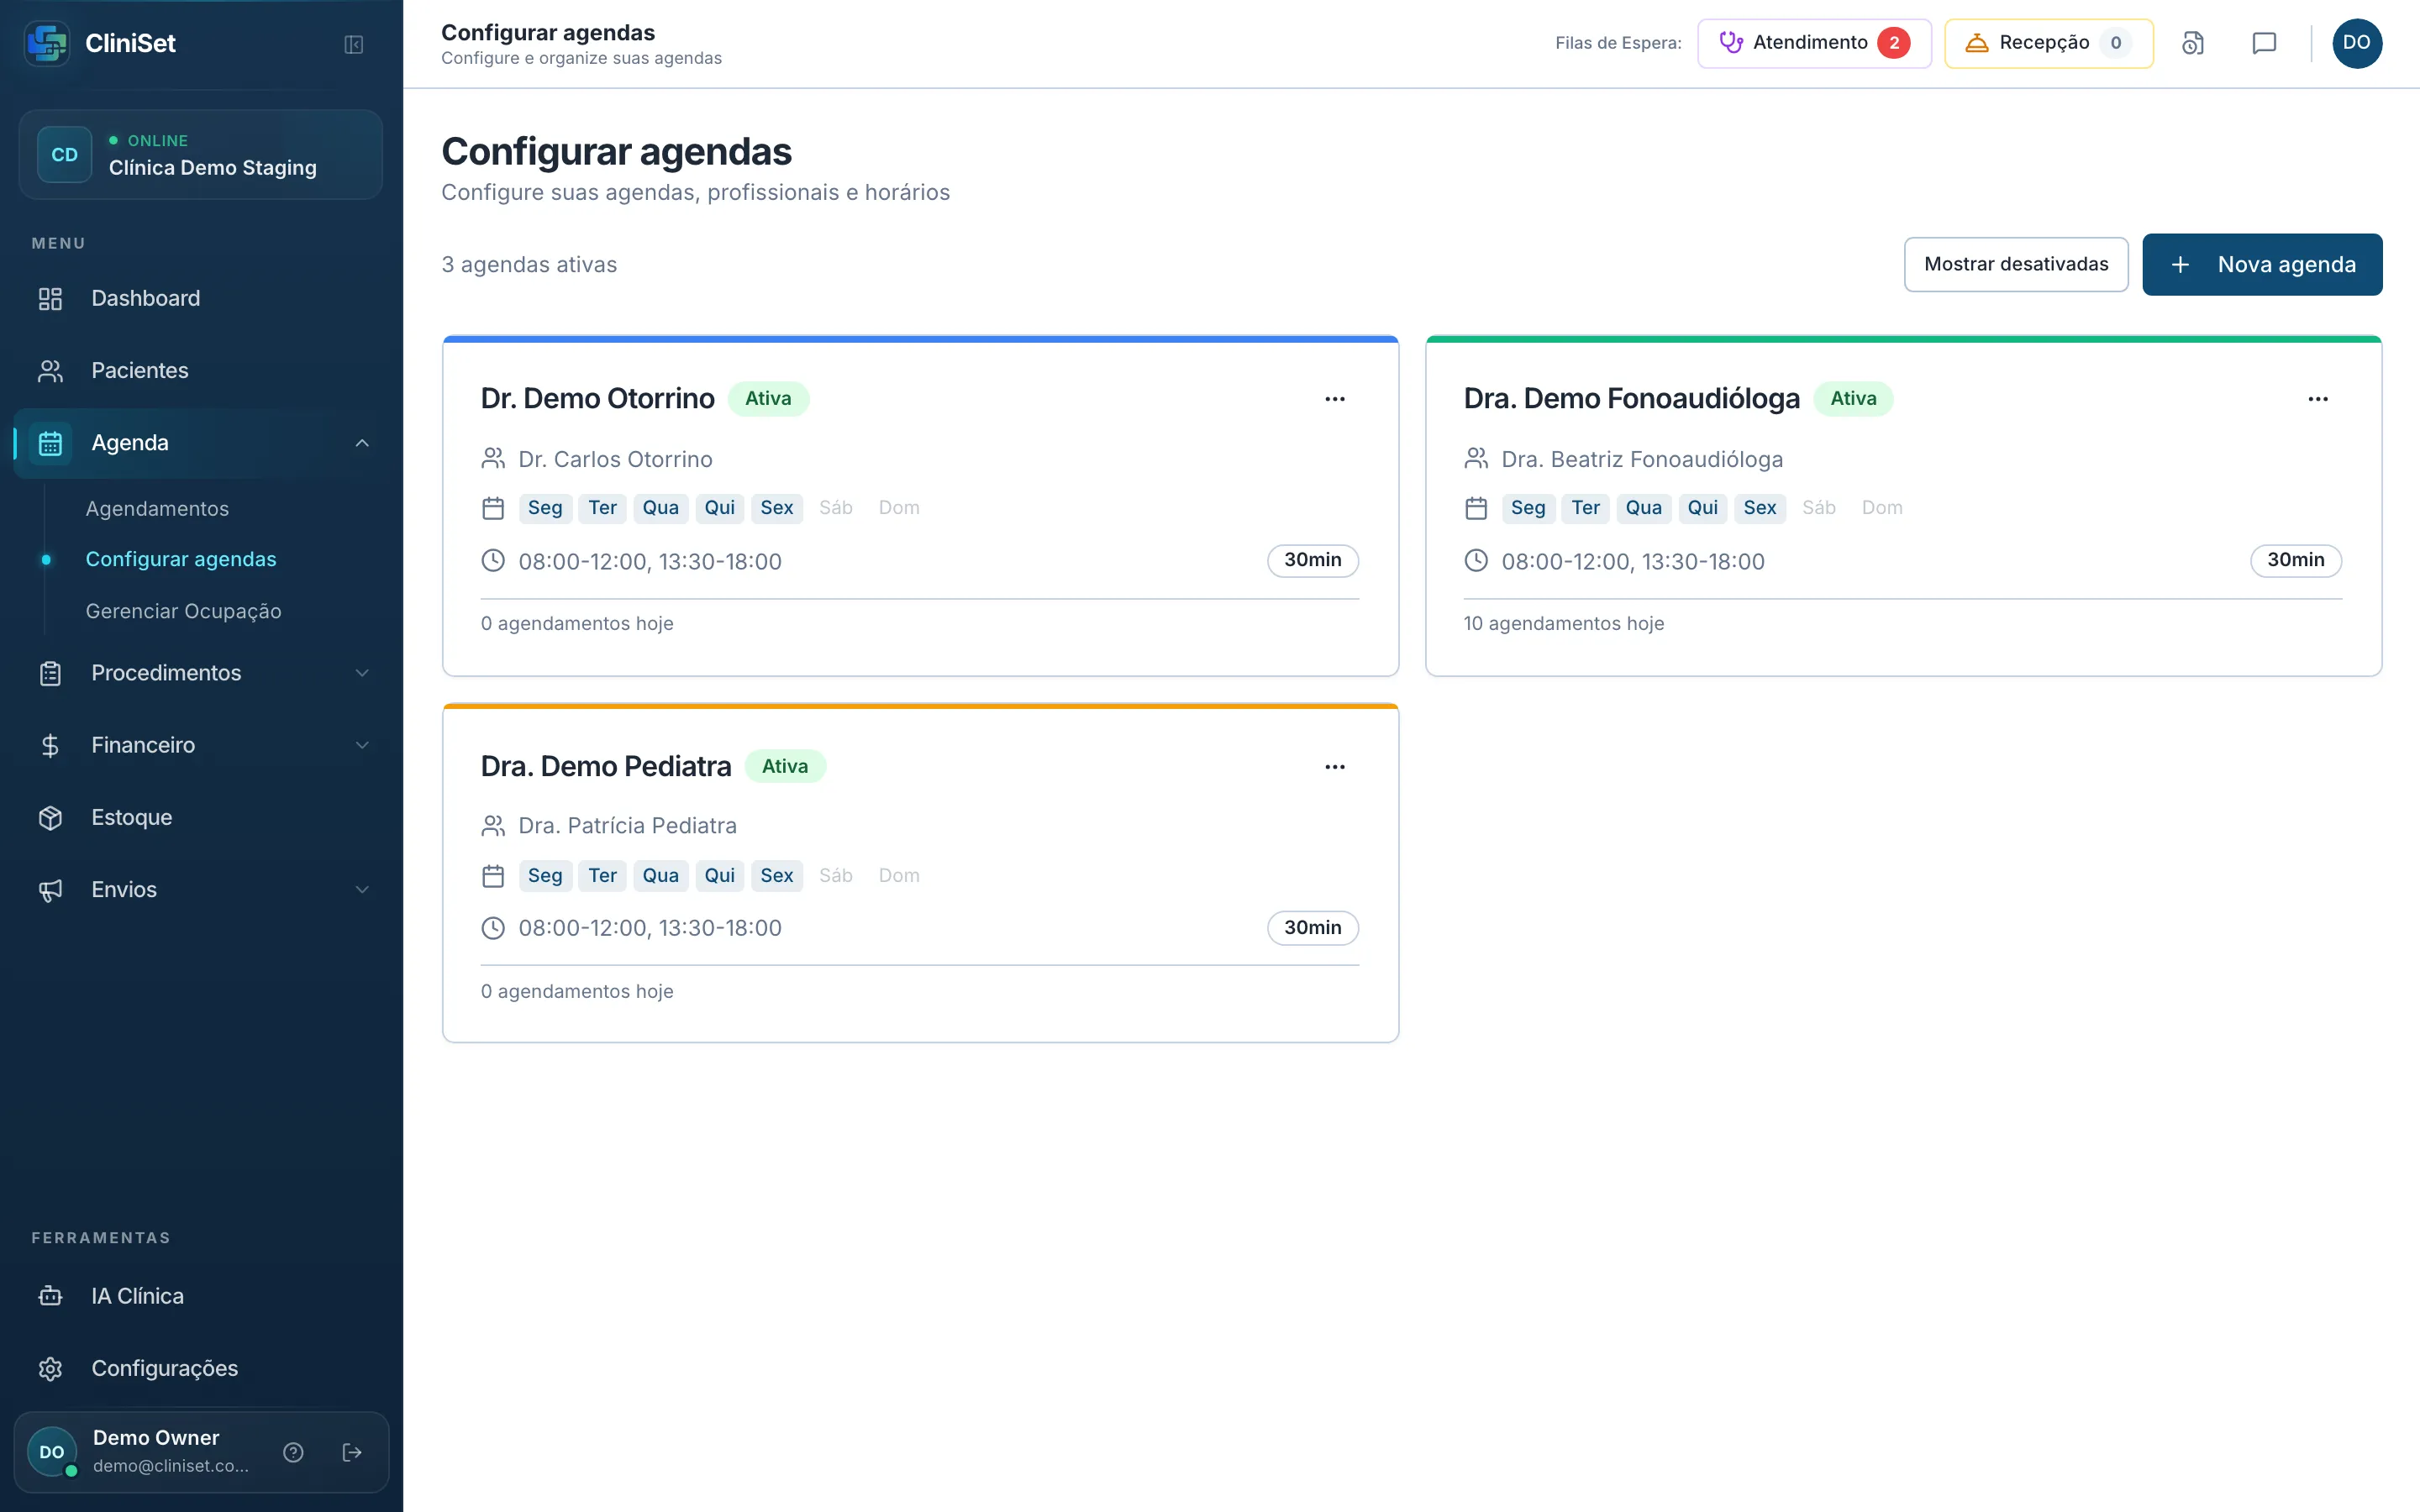Click the Dra. Demo Pediatra card title

[x=606, y=766]
